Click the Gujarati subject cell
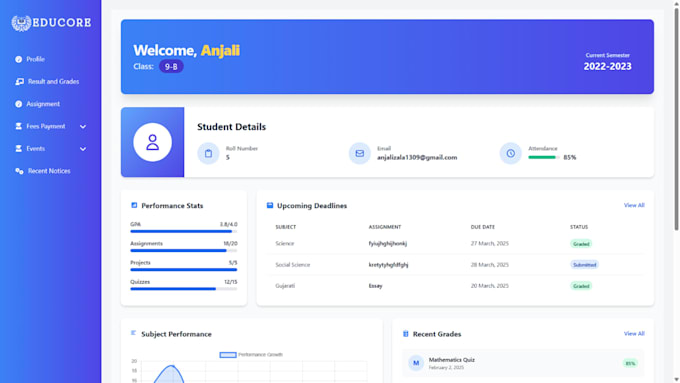The image size is (680, 383). tap(285, 286)
